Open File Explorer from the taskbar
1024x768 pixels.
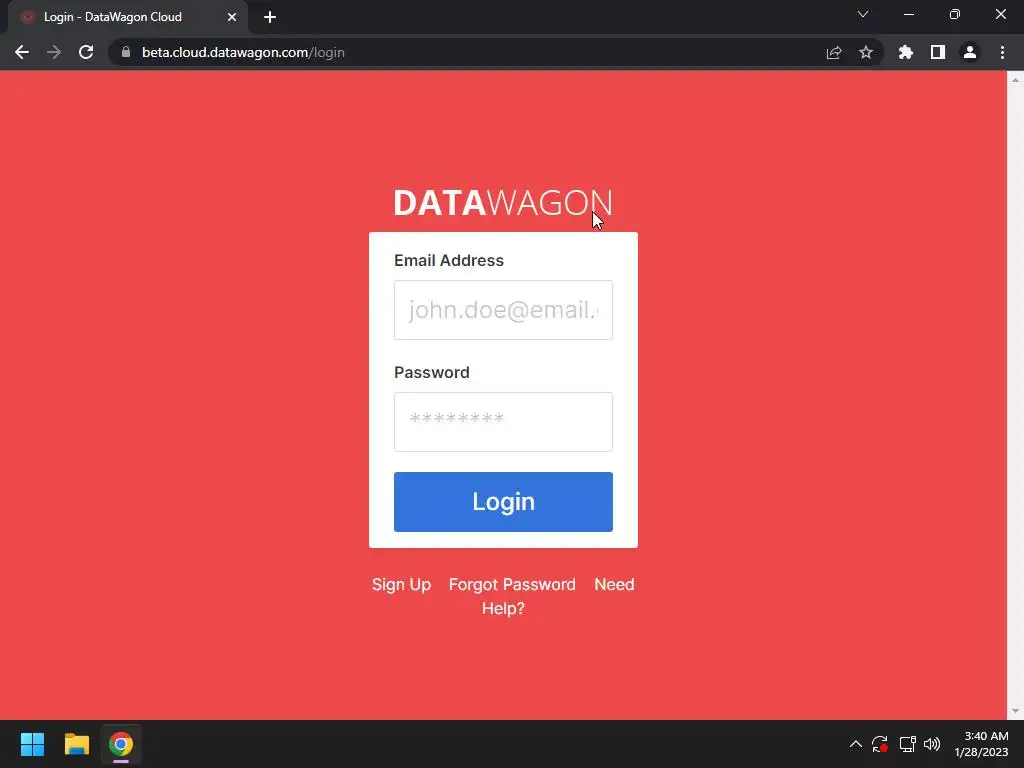pos(76,744)
